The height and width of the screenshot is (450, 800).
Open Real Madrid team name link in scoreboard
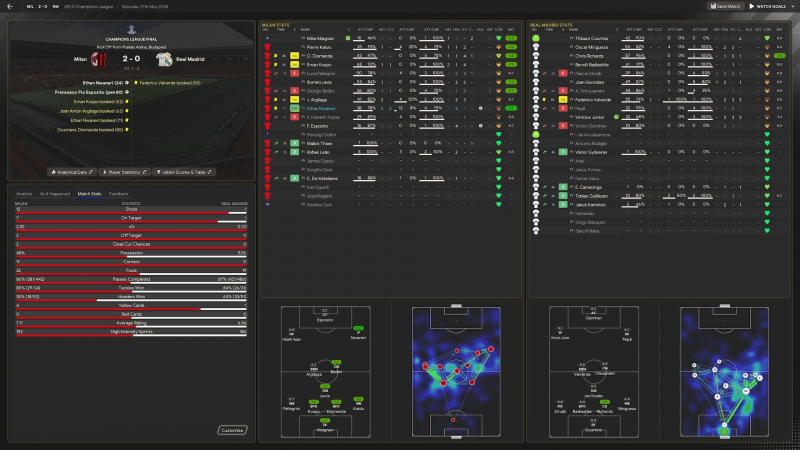(190, 59)
